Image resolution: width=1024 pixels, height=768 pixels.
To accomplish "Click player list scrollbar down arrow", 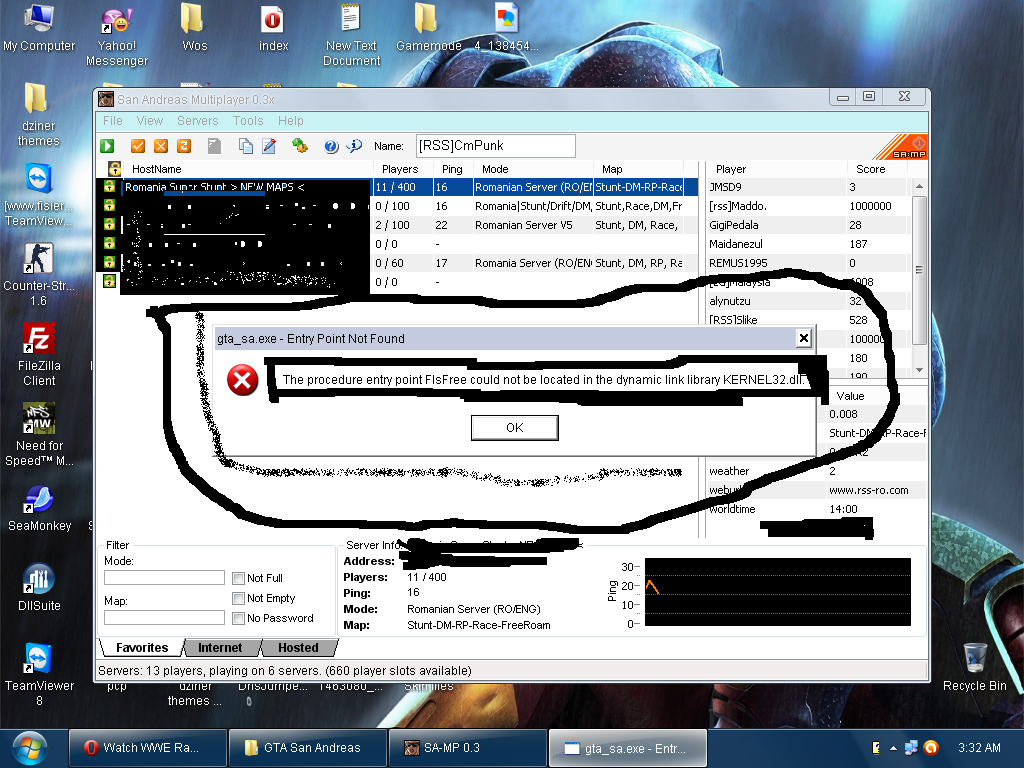I will (x=919, y=370).
